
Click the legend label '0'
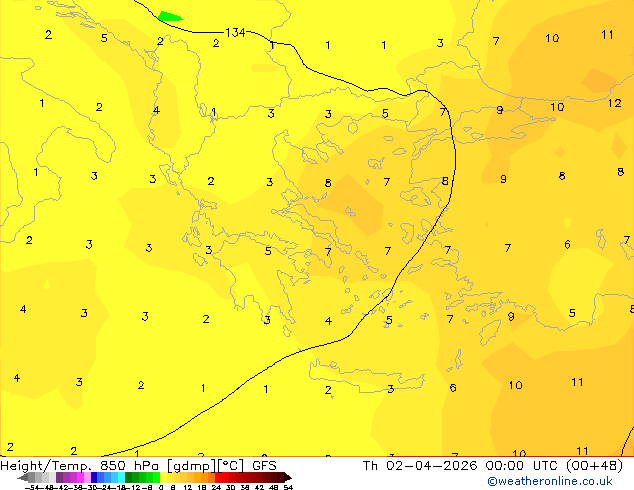point(161,488)
